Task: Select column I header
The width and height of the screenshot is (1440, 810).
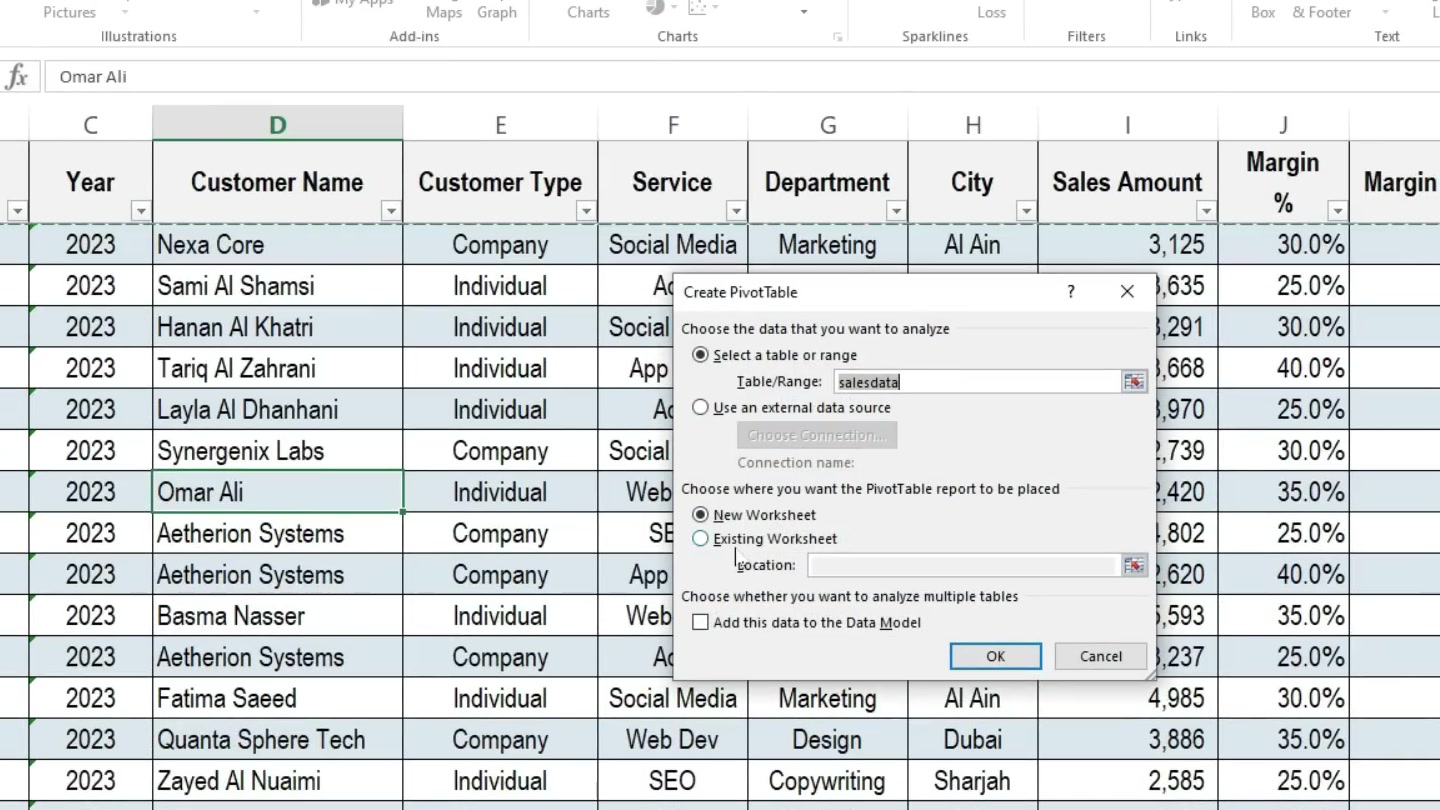Action: [1128, 124]
